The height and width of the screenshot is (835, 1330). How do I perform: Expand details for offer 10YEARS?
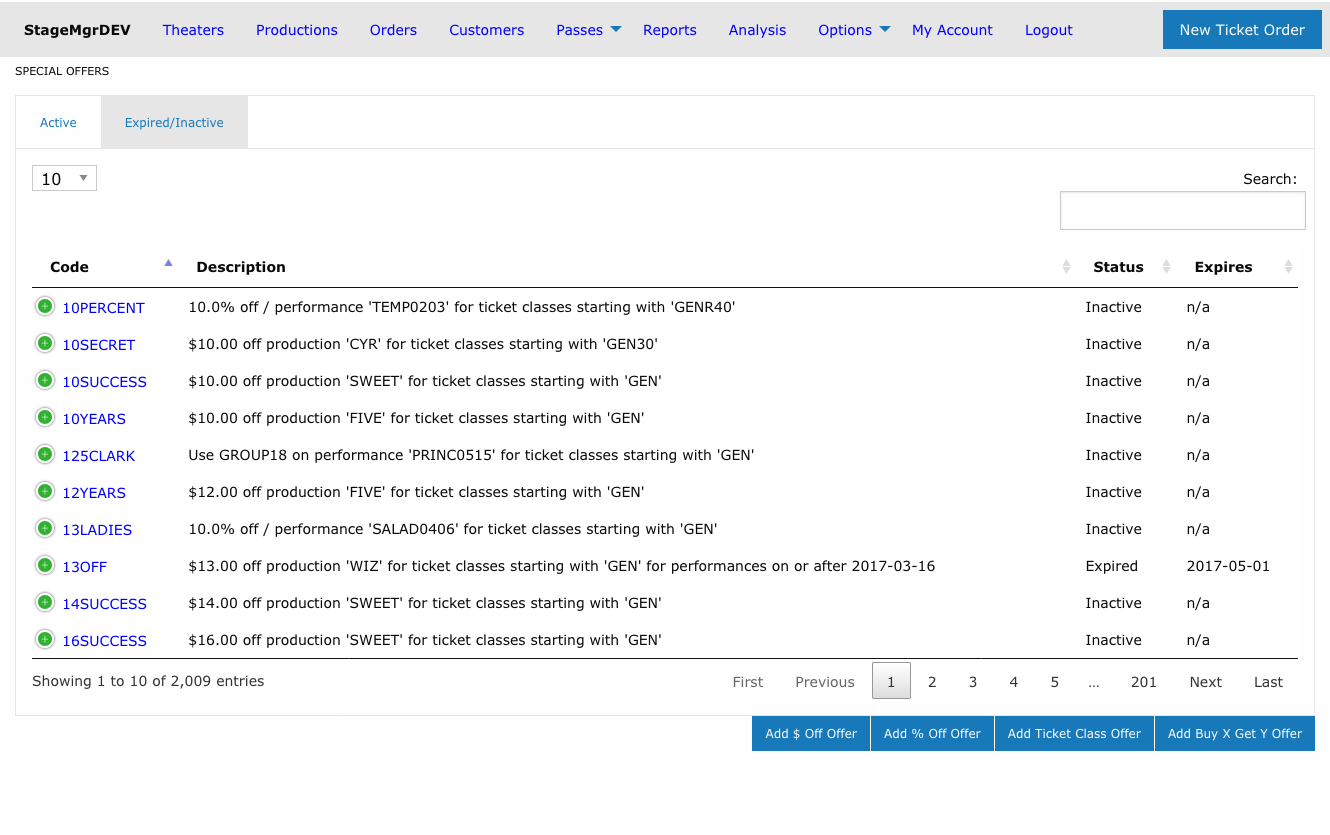pyautogui.click(x=45, y=417)
